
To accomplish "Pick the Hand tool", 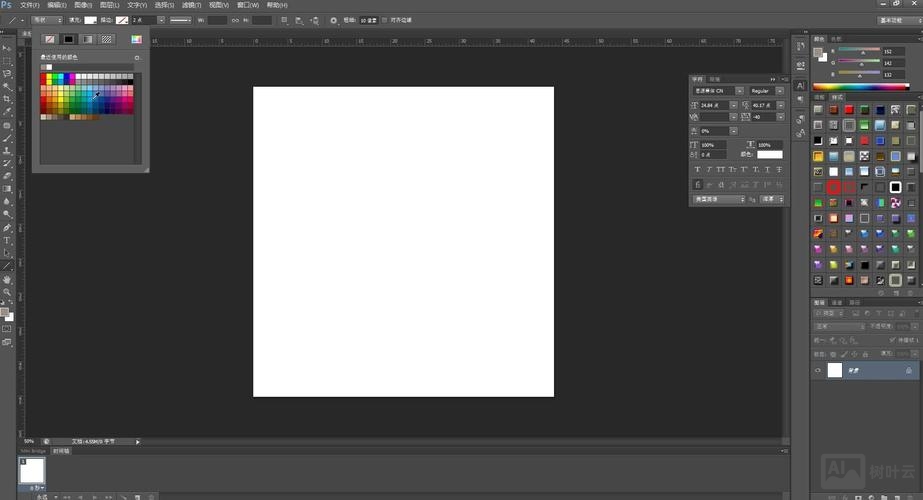I will tap(7, 279).
